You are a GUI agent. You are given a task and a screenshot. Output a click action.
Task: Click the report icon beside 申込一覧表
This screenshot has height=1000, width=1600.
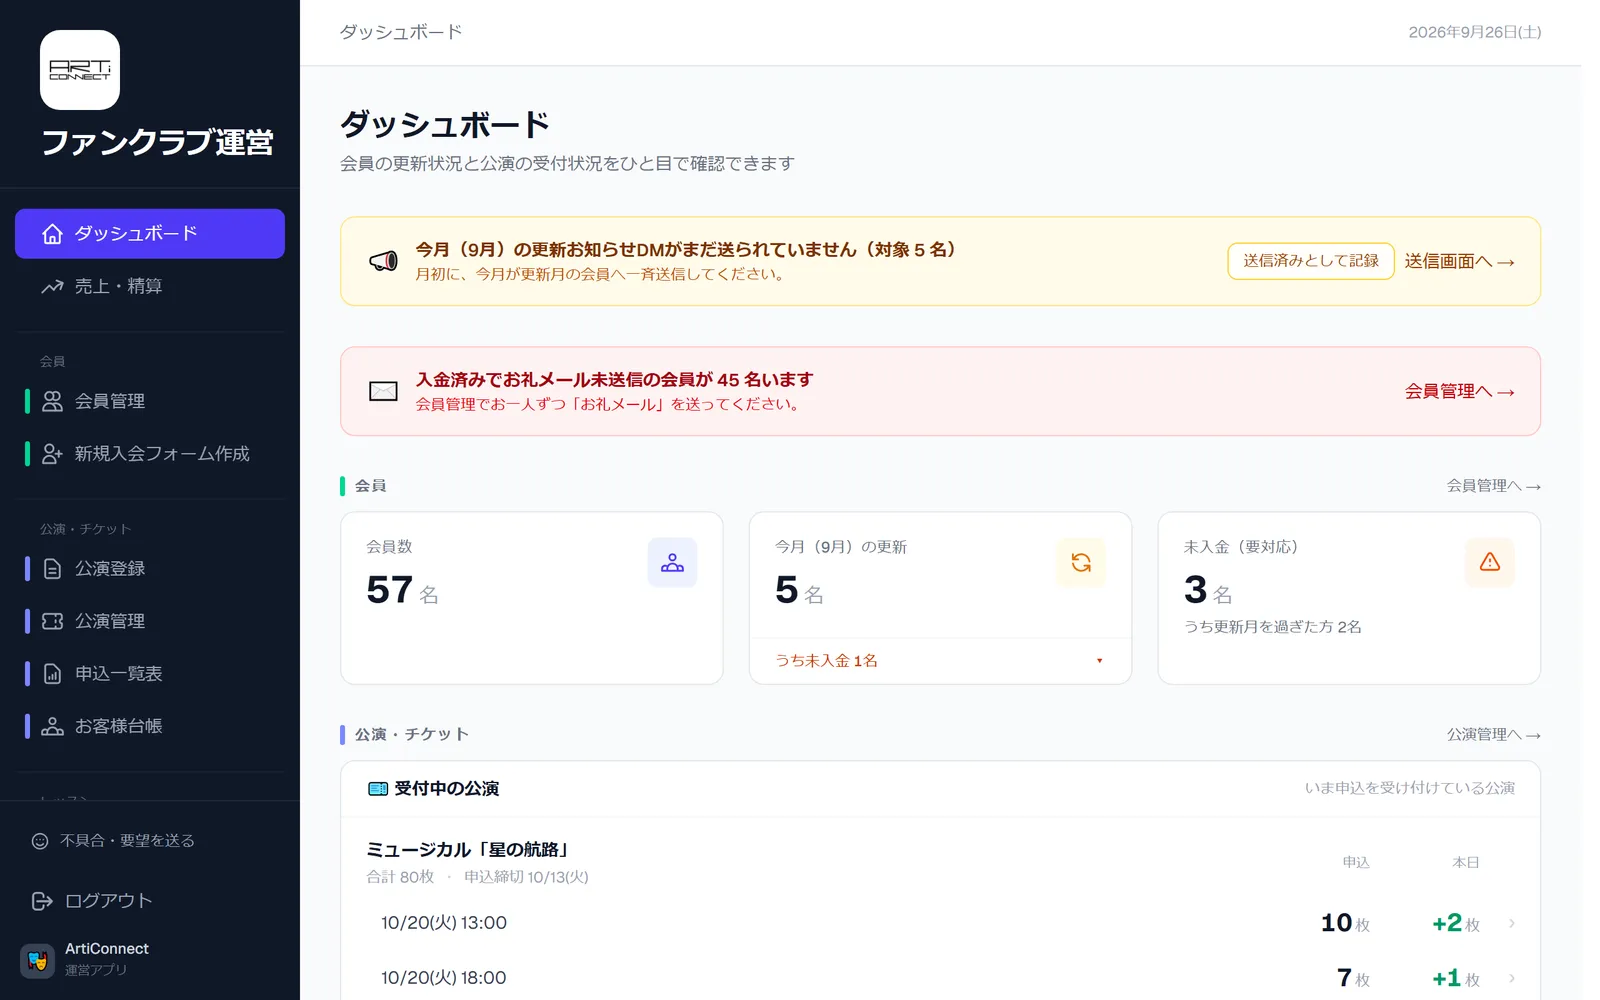[x=52, y=674]
